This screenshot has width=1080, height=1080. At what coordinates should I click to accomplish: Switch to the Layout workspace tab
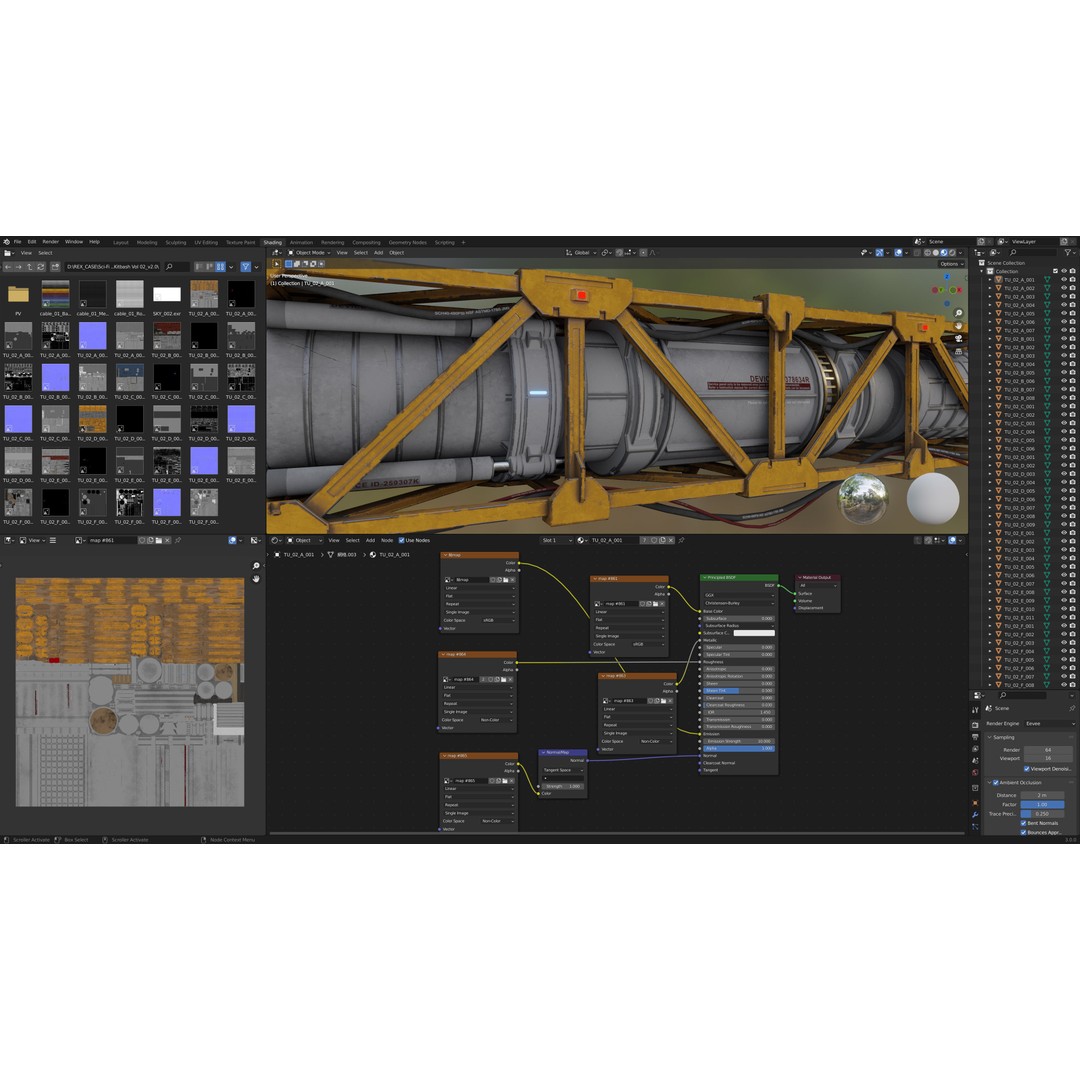[121, 242]
